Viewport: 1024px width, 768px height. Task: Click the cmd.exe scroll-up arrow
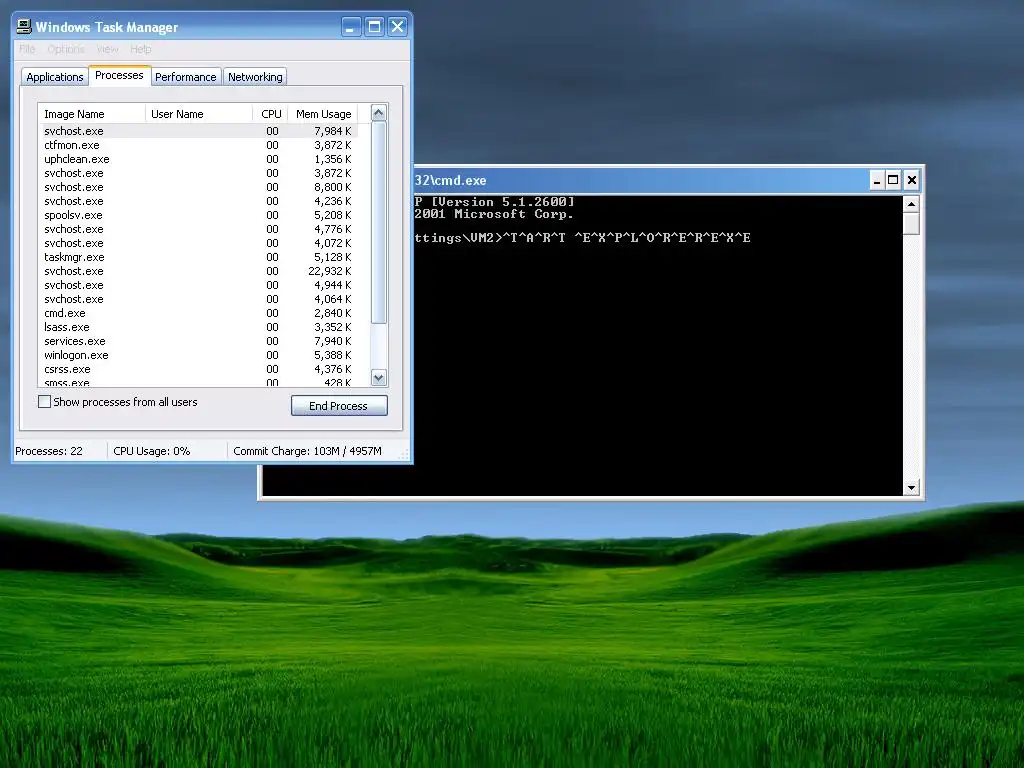tap(911, 204)
